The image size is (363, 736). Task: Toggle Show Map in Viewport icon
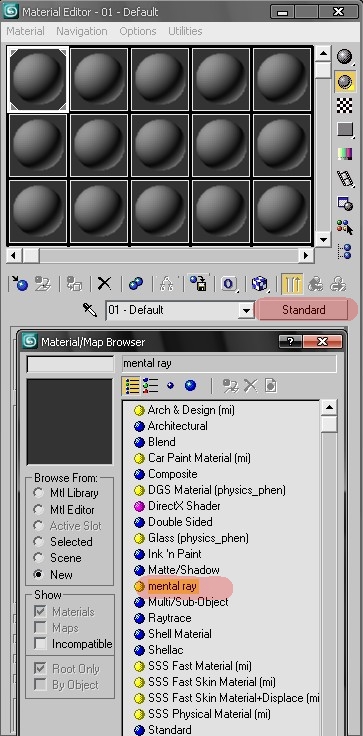click(260, 284)
